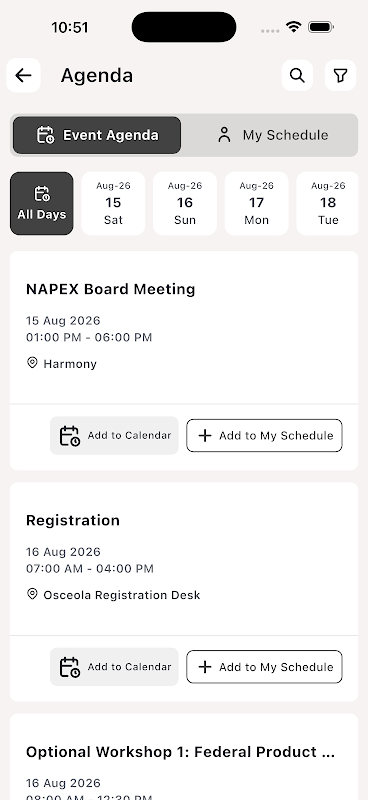The width and height of the screenshot is (368, 800).
Task: Open the filter funnel icon
Action: [x=340, y=76]
